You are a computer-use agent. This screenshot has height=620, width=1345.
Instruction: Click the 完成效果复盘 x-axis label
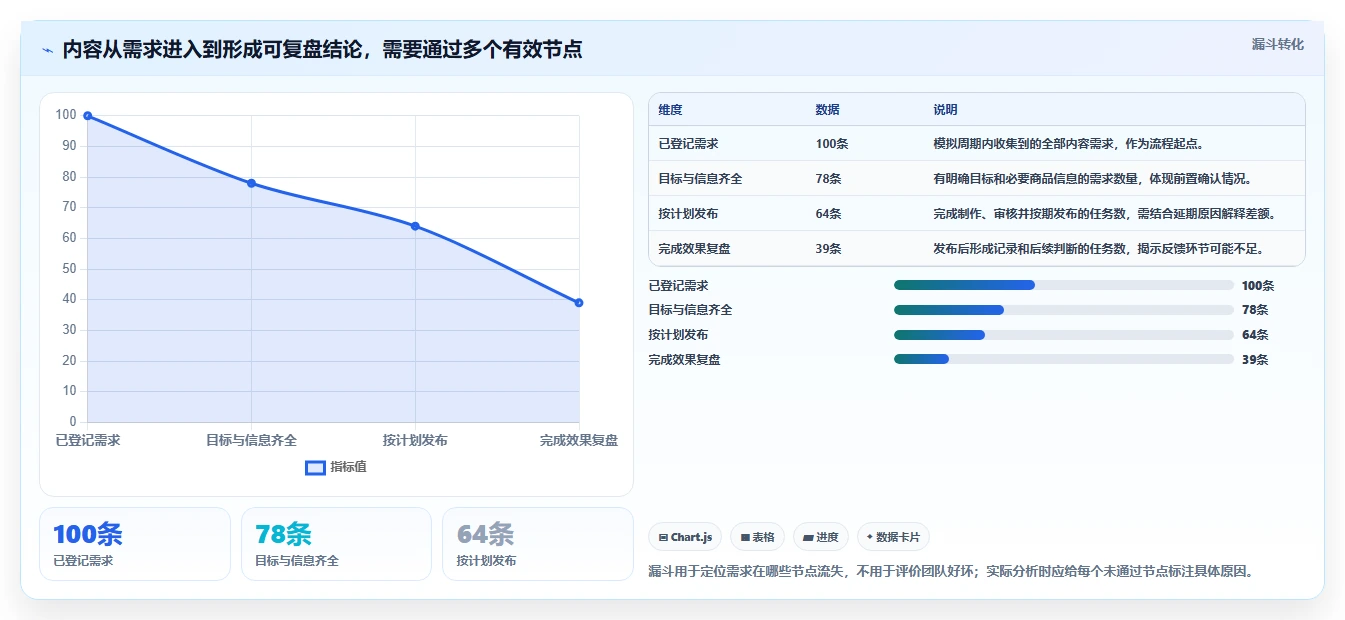[579, 440]
